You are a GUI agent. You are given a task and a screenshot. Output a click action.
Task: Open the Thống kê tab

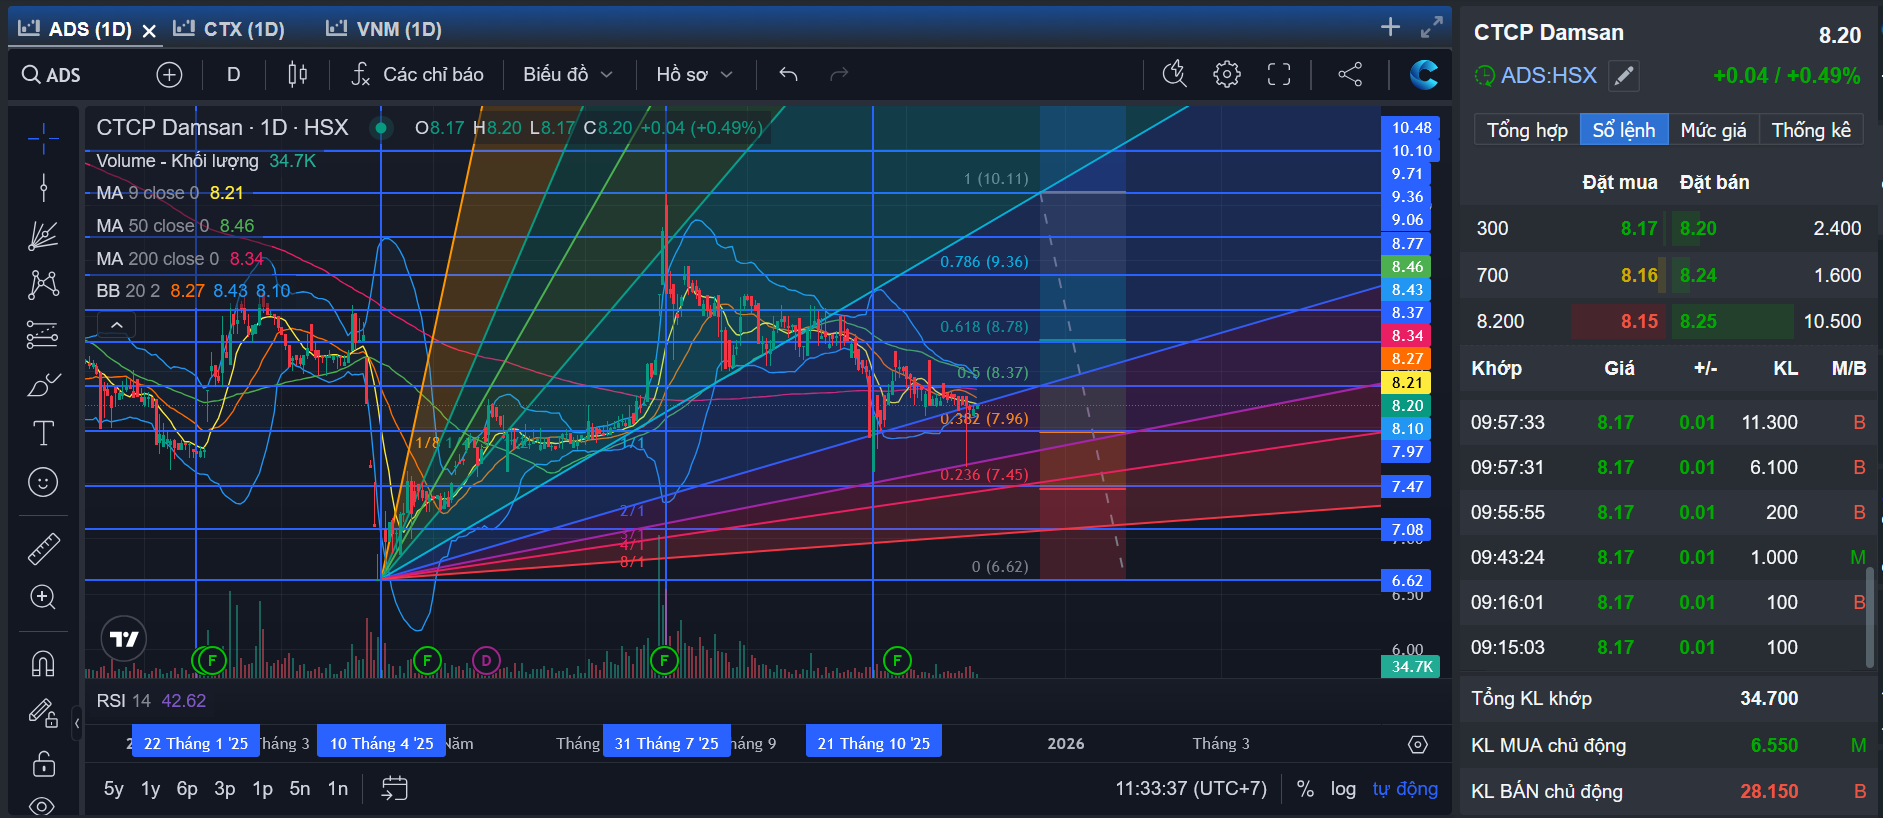pos(1811,130)
